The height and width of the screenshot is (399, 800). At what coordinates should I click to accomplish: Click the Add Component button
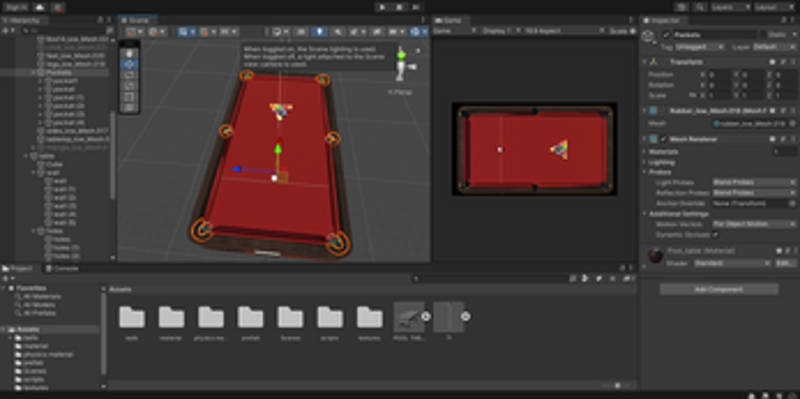click(719, 289)
